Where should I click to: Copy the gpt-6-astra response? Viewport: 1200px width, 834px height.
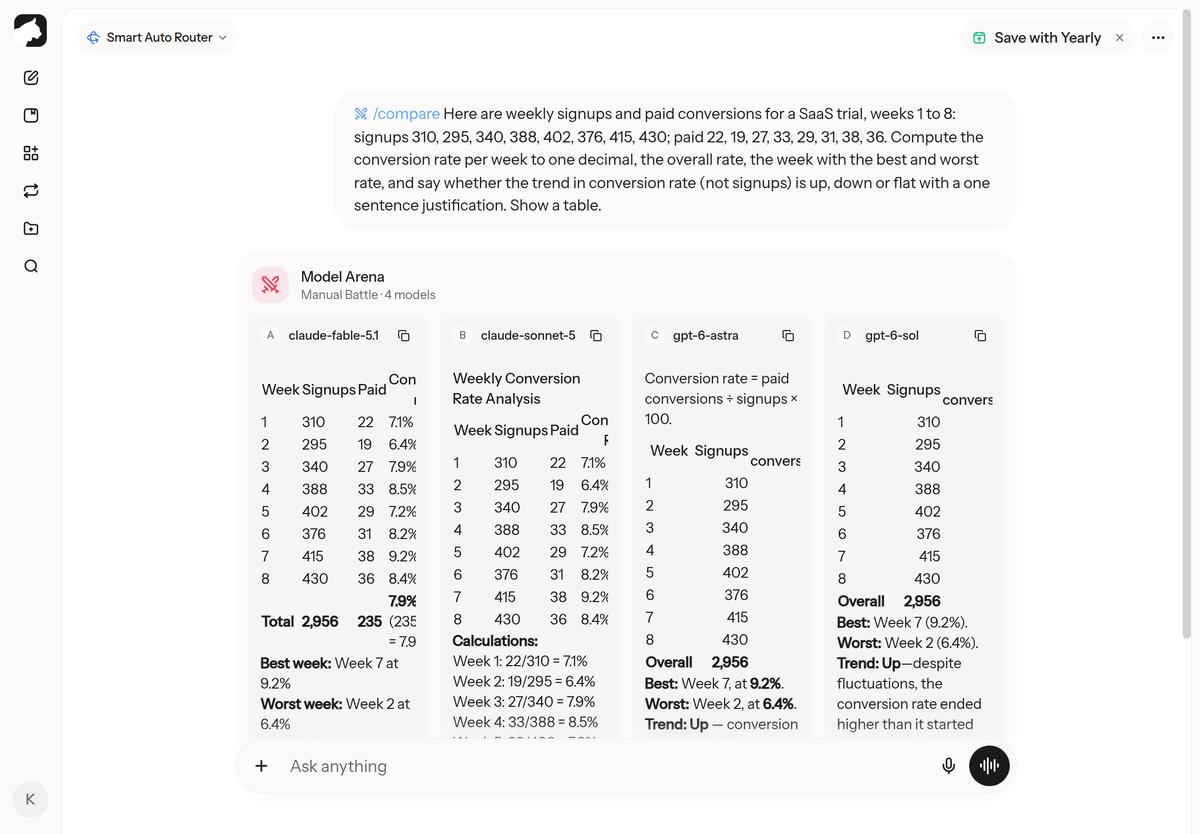(788, 336)
